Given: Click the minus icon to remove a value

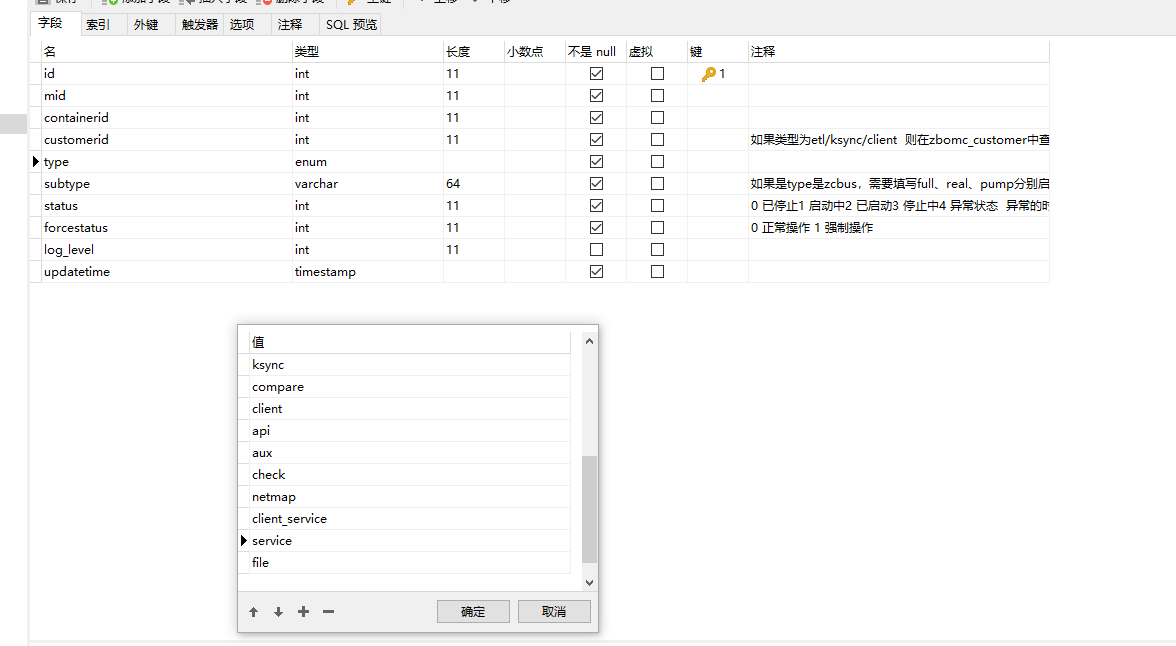Looking at the screenshot, I should click(x=329, y=612).
